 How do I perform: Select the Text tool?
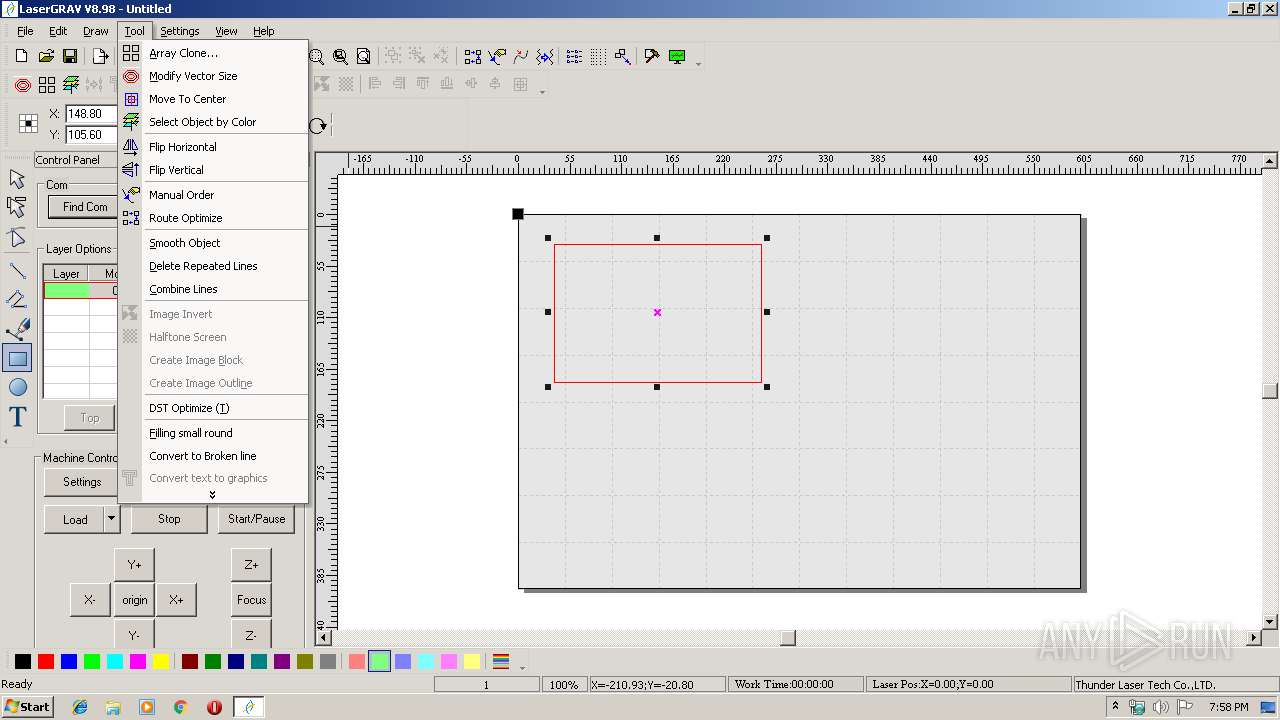coord(17,417)
